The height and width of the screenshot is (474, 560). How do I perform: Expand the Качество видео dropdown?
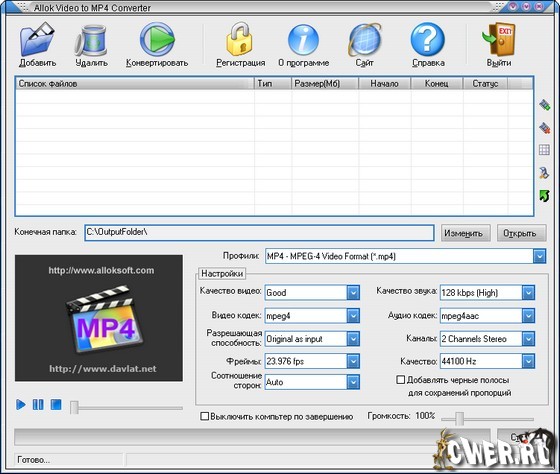tap(353, 293)
